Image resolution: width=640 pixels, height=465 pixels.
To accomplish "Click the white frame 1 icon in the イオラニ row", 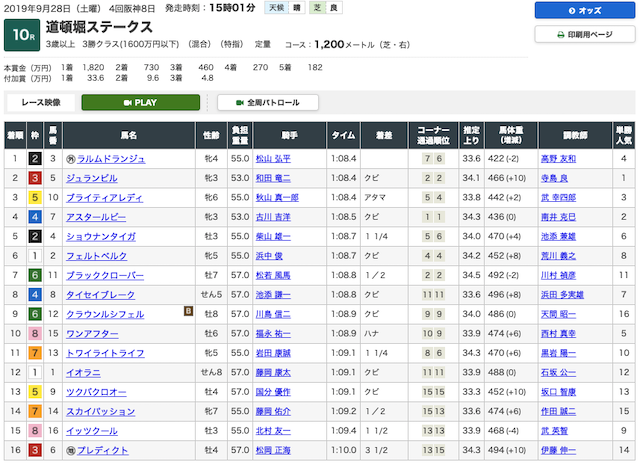I will click(35, 372).
